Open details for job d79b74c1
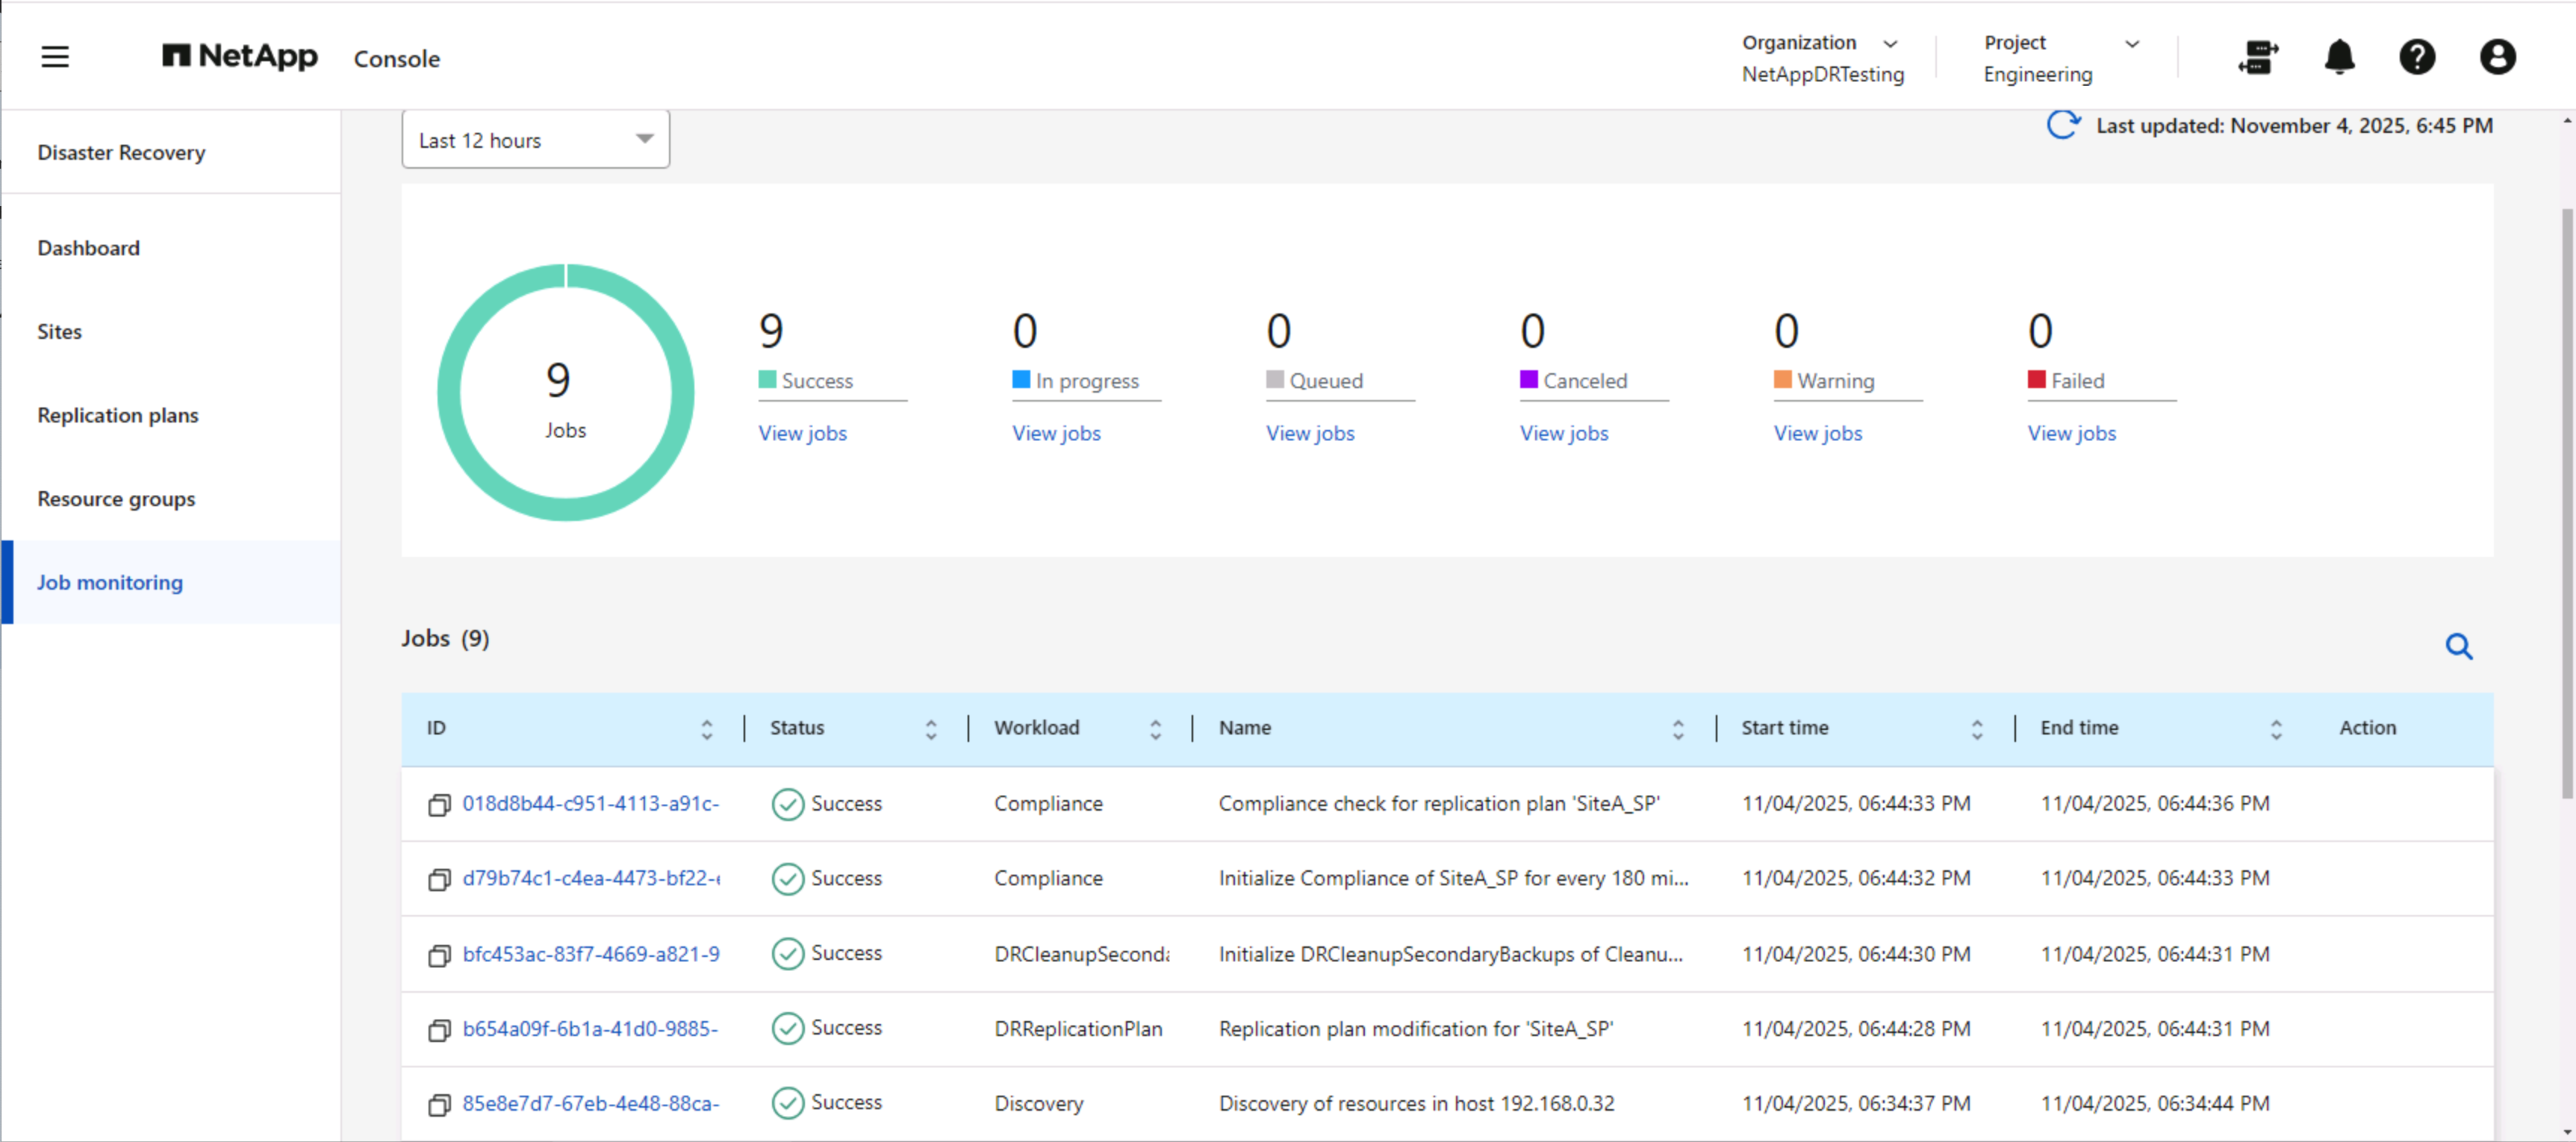2576x1142 pixels. click(x=590, y=878)
